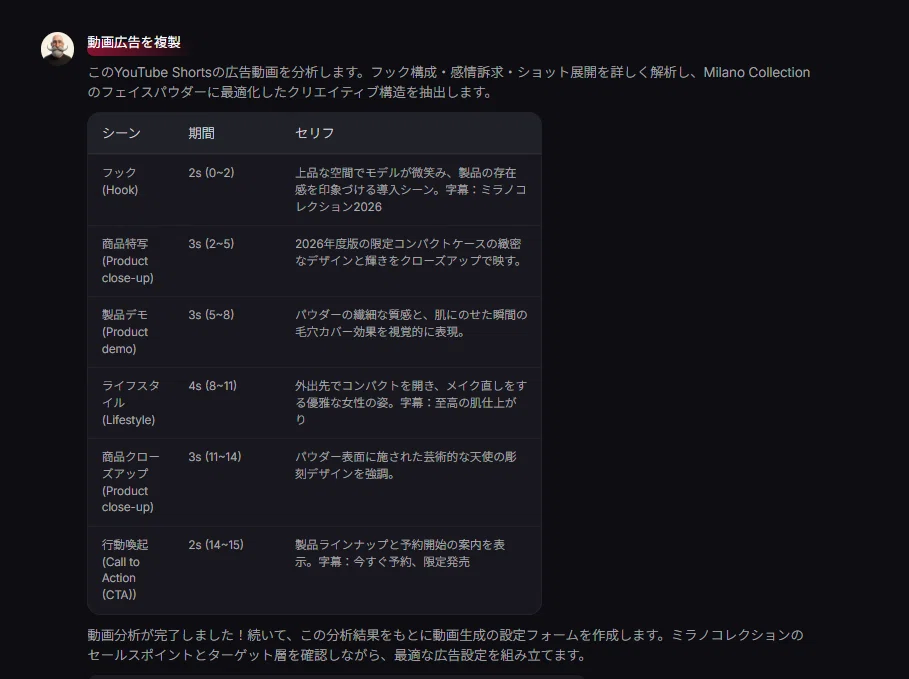
Task: Click the line starting パウダー表面に施された
Action: click(x=406, y=456)
